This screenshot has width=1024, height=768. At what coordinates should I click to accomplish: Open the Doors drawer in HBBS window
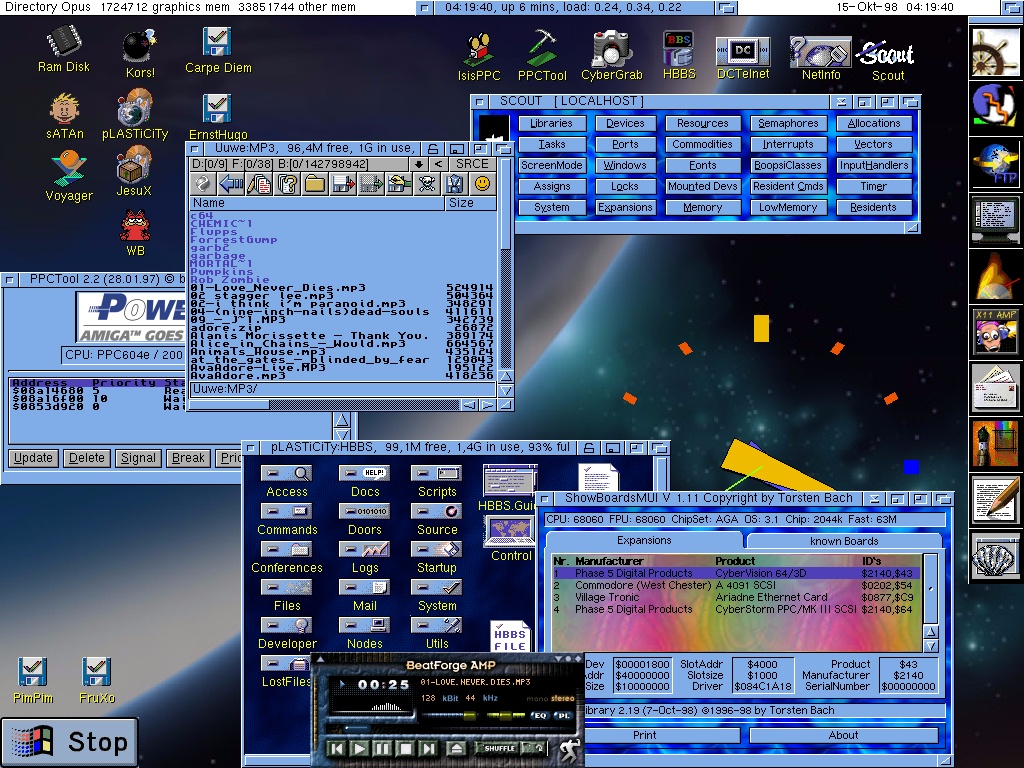(x=364, y=519)
